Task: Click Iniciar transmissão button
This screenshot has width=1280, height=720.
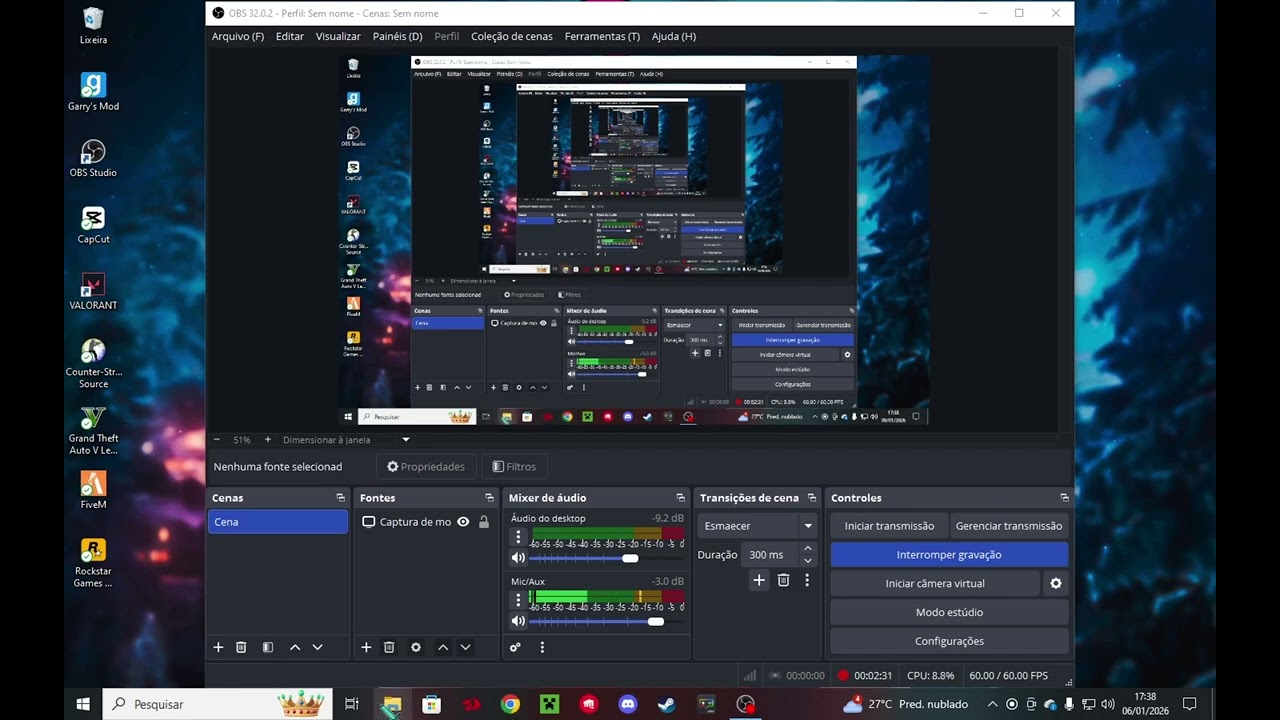Action: [889, 526]
